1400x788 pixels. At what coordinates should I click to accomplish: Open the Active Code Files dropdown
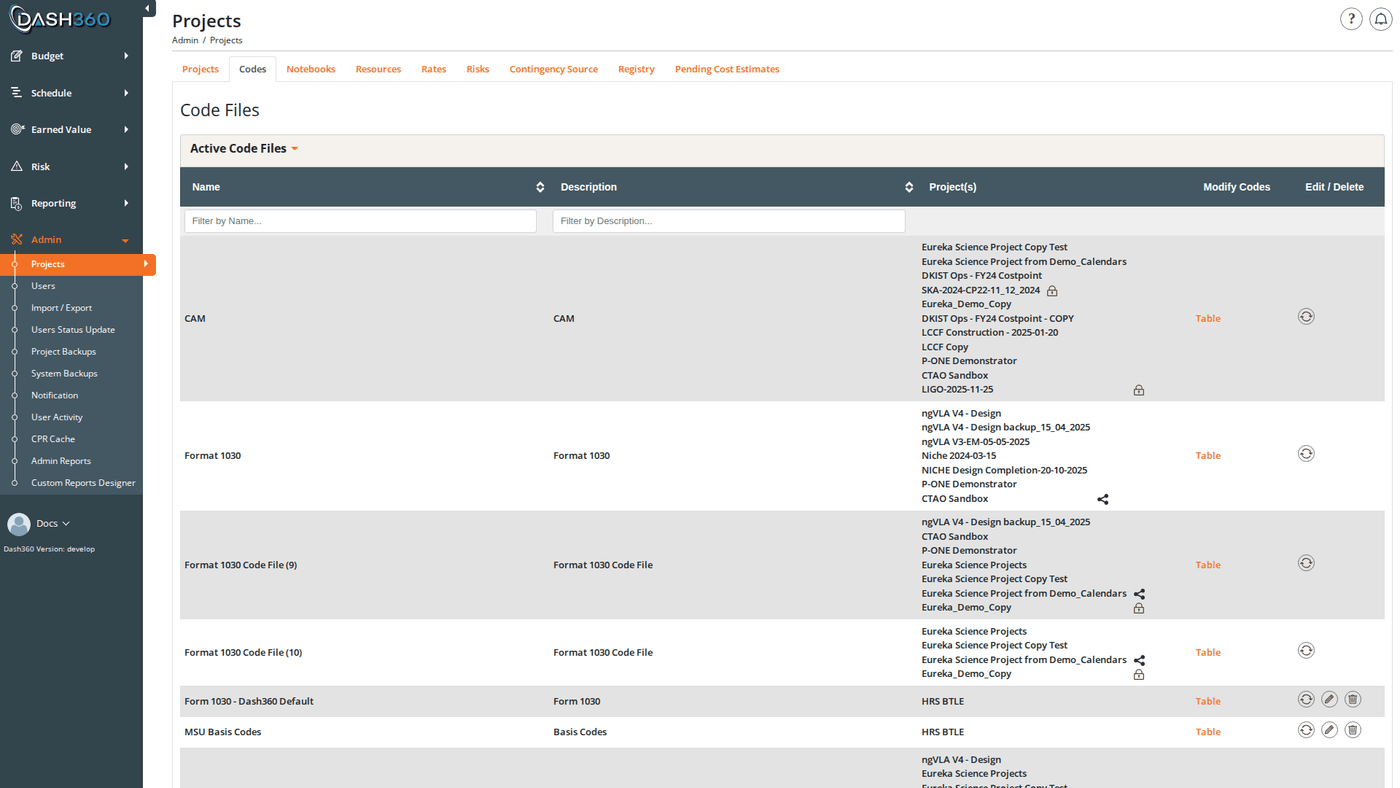pos(244,149)
